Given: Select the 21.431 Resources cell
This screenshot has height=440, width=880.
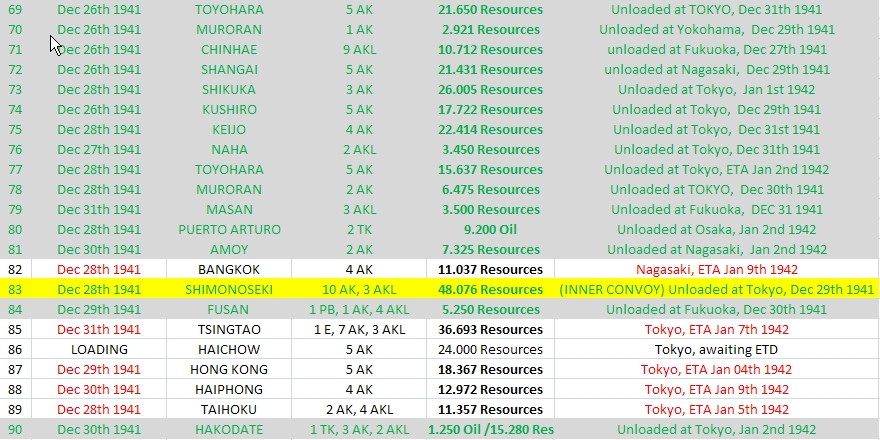Looking at the screenshot, I should pos(491,70).
